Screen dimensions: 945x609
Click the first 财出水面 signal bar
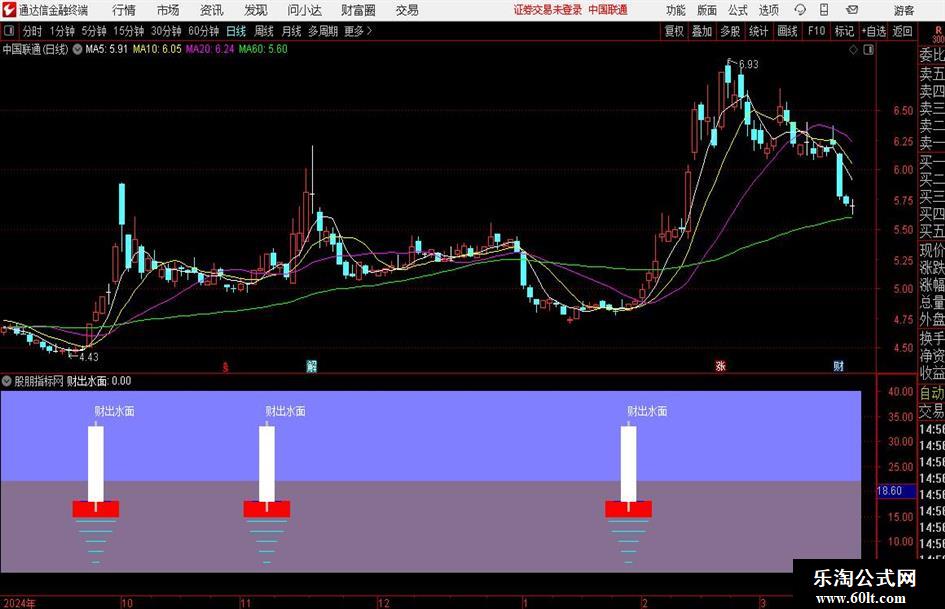pos(96,464)
